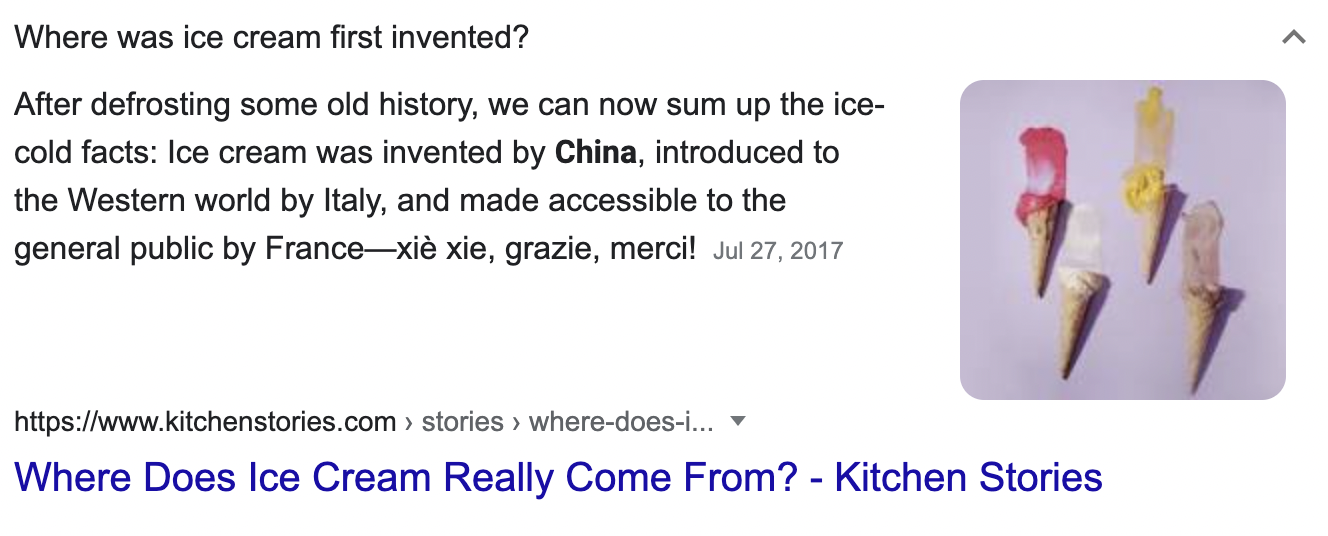The image size is (1328, 536).
Task: Open the dropdown arrow beside the kitchenstories URL
Action: [738, 421]
